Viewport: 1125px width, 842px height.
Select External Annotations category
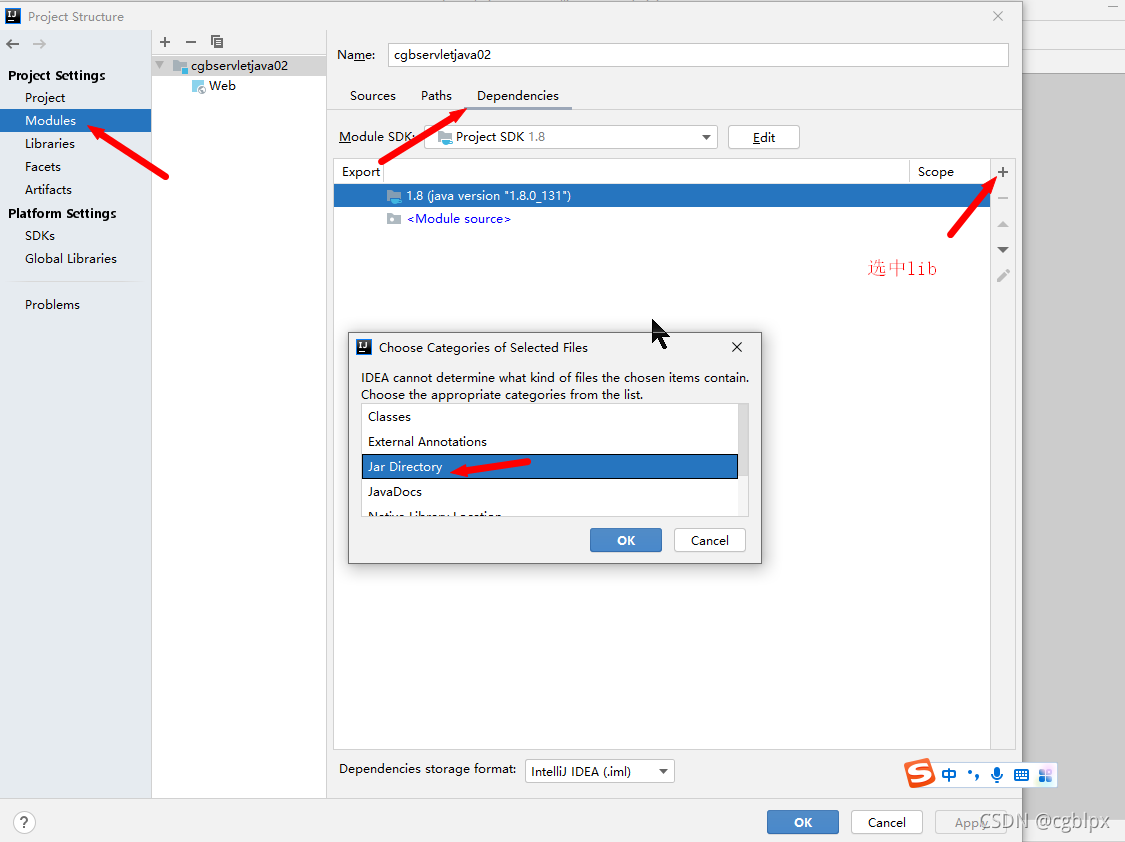point(550,442)
